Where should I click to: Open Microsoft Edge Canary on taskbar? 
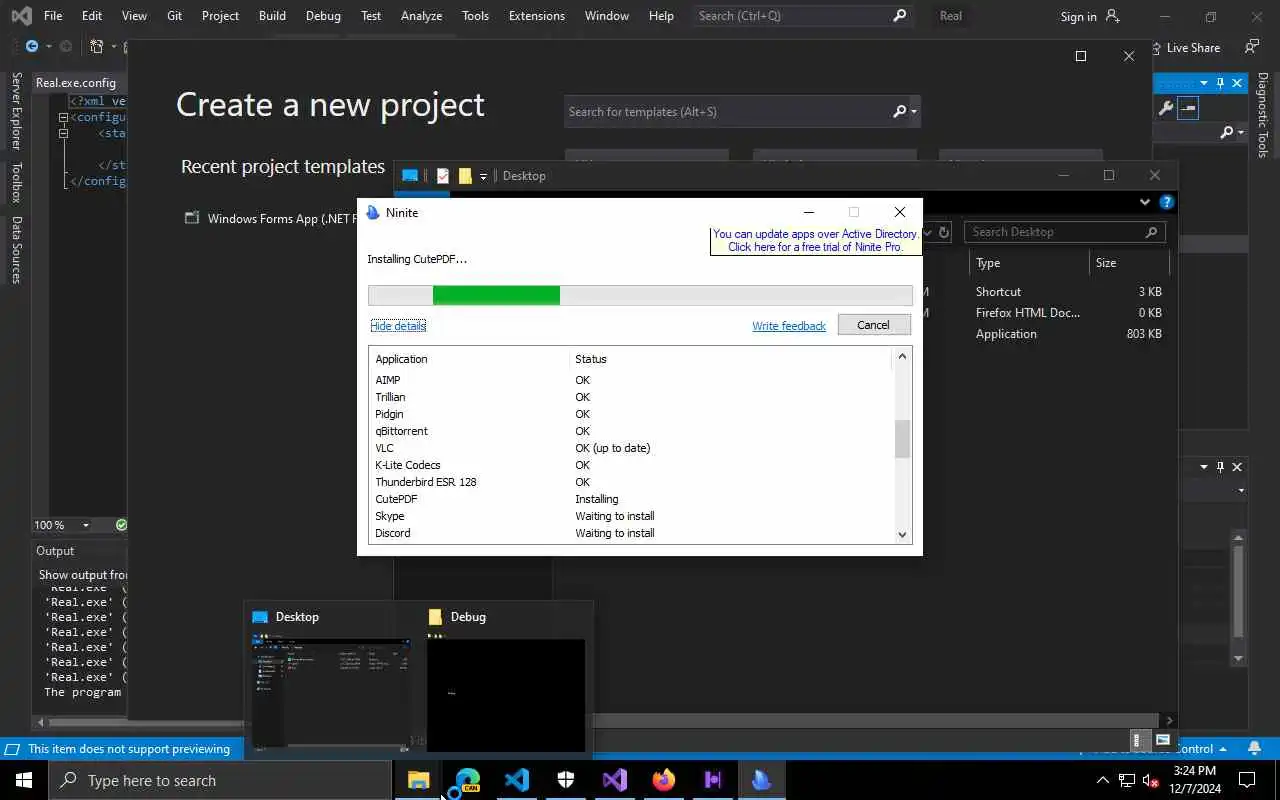[467, 780]
